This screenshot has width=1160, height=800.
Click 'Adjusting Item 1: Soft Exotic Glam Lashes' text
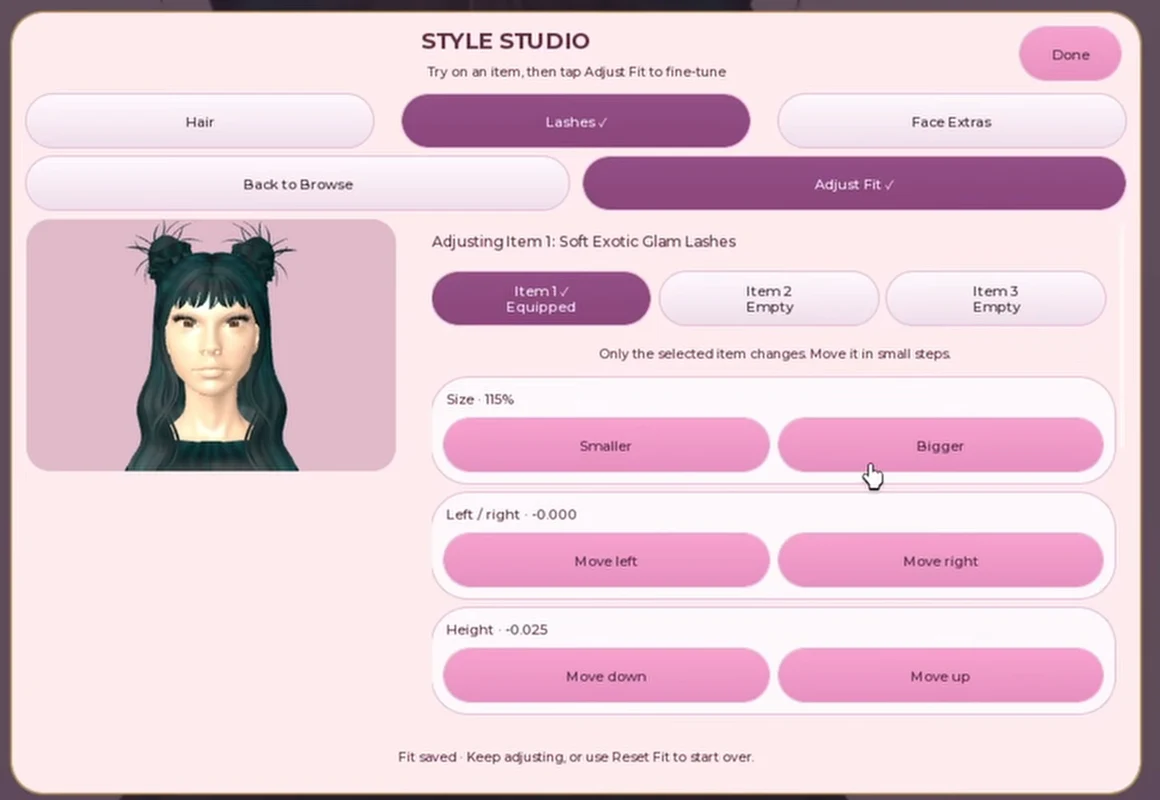pos(584,241)
